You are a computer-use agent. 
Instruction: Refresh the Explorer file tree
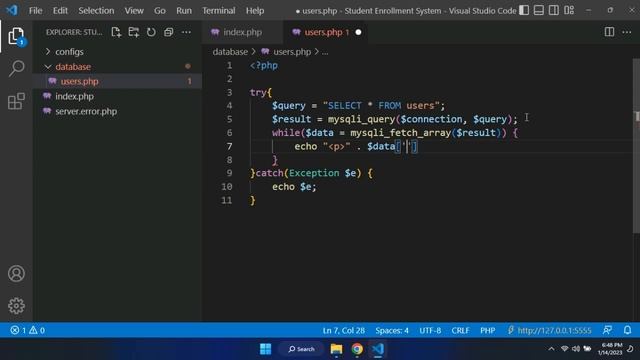click(x=151, y=32)
